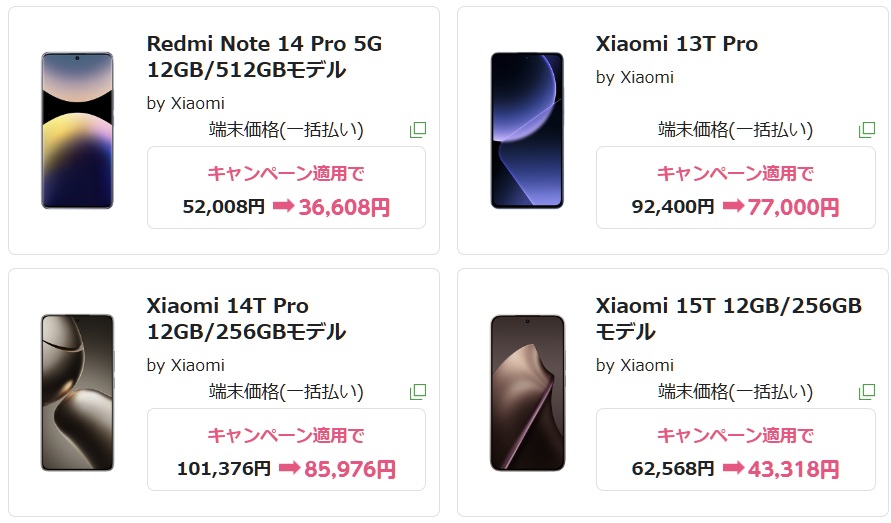This screenshot has height=523, width=891.
Task: Click the original price 101,376円
Action: pyautogui.click(x=224, y=468)
